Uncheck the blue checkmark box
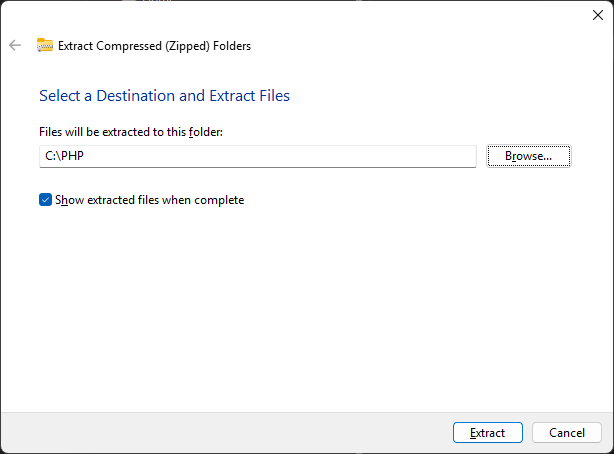 pyautogui.click(x=45, y=200)
